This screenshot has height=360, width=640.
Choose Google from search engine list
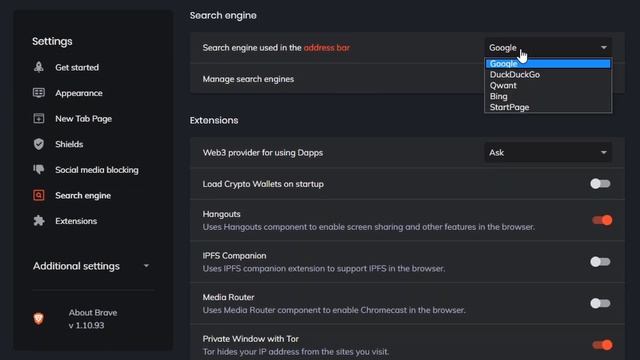point(548,64)
